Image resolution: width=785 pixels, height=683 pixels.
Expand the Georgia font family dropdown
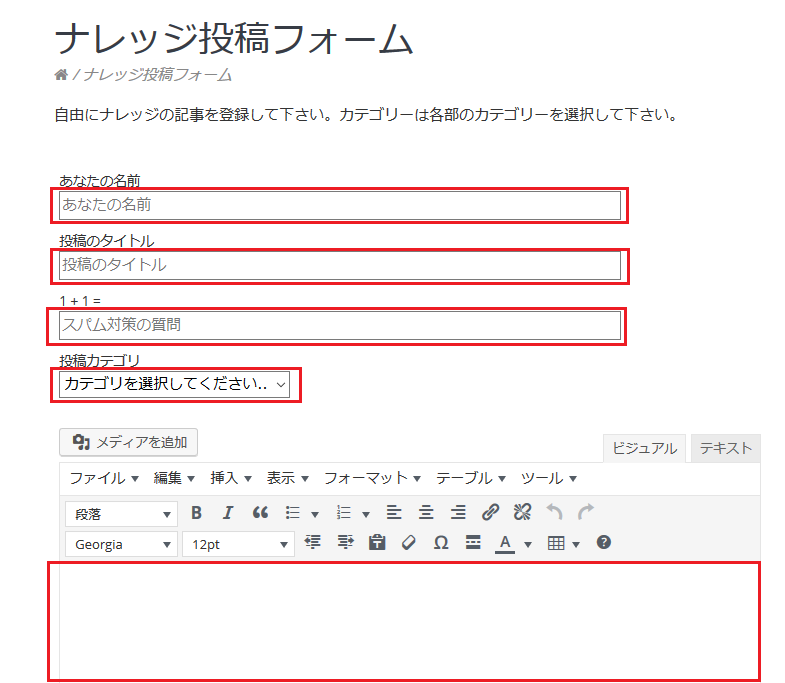tap(121, 544)
